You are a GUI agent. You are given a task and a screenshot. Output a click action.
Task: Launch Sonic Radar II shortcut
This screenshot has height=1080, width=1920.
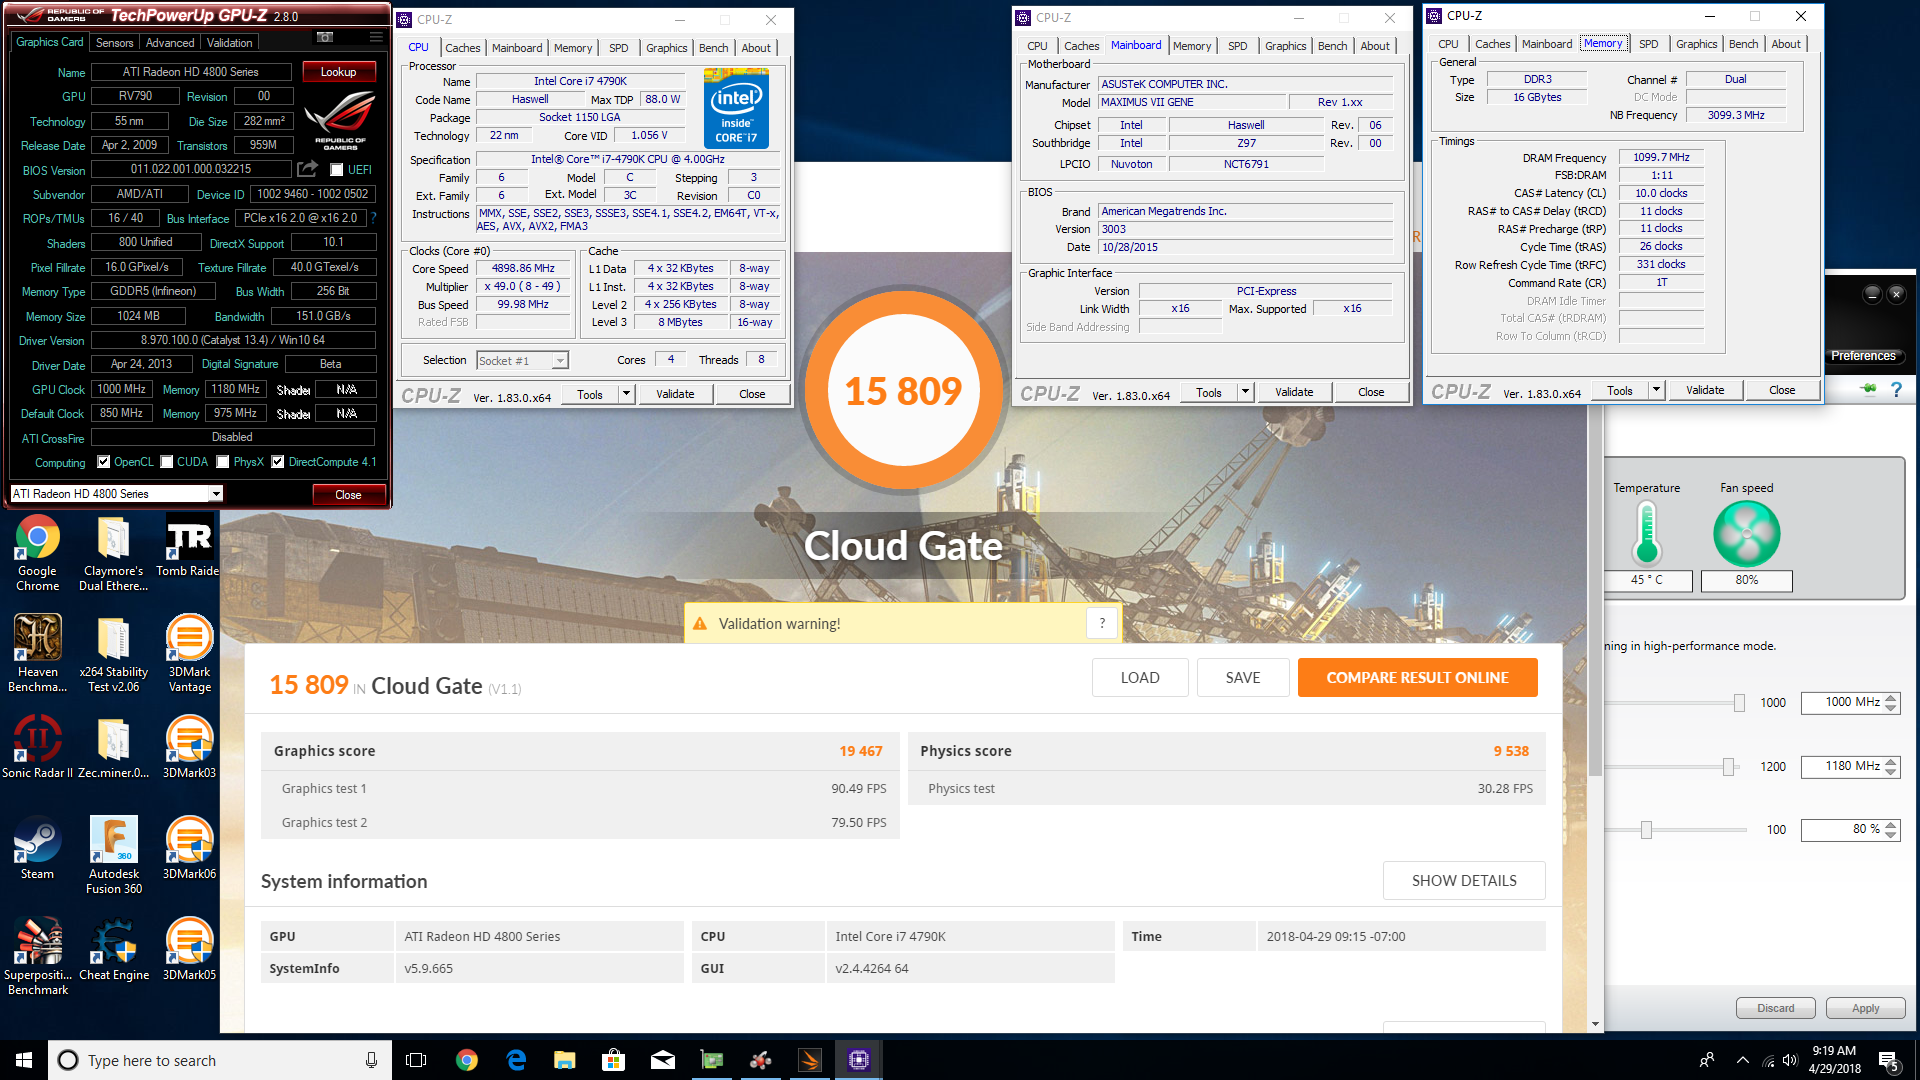pyautogui.click(x=37, y=747)
